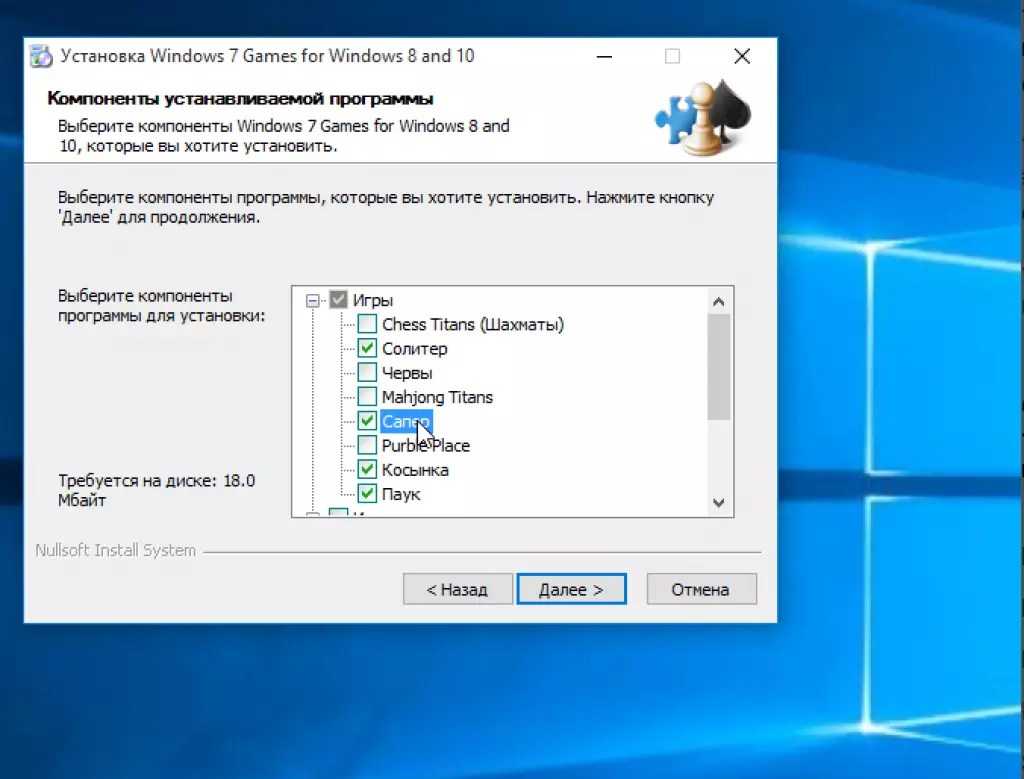
Task: Minimize the installer window
Action: pyautogui.click(x=603, y=56)
